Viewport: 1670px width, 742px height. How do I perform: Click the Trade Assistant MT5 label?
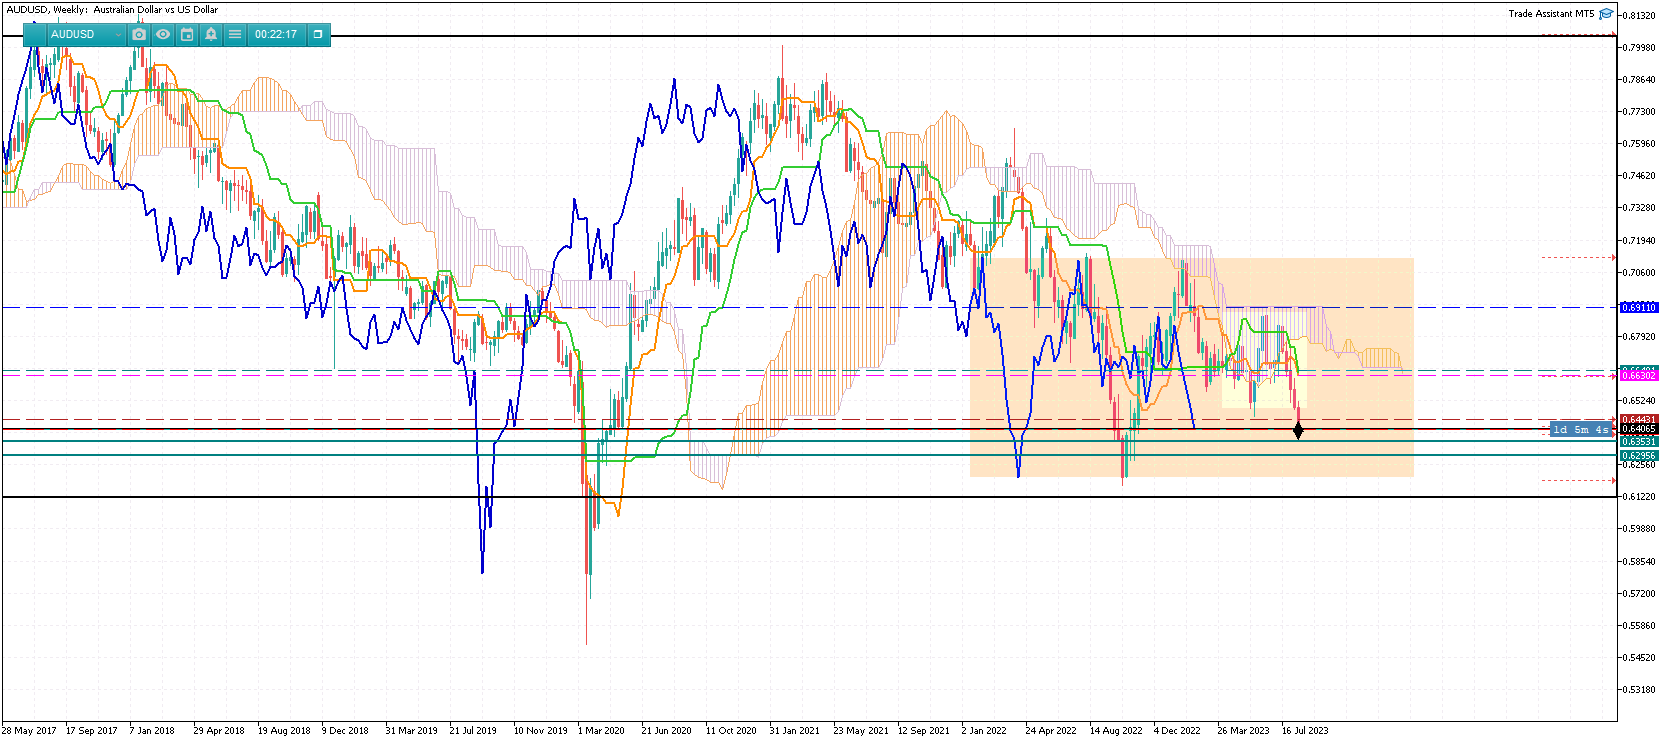(1551, 14)
